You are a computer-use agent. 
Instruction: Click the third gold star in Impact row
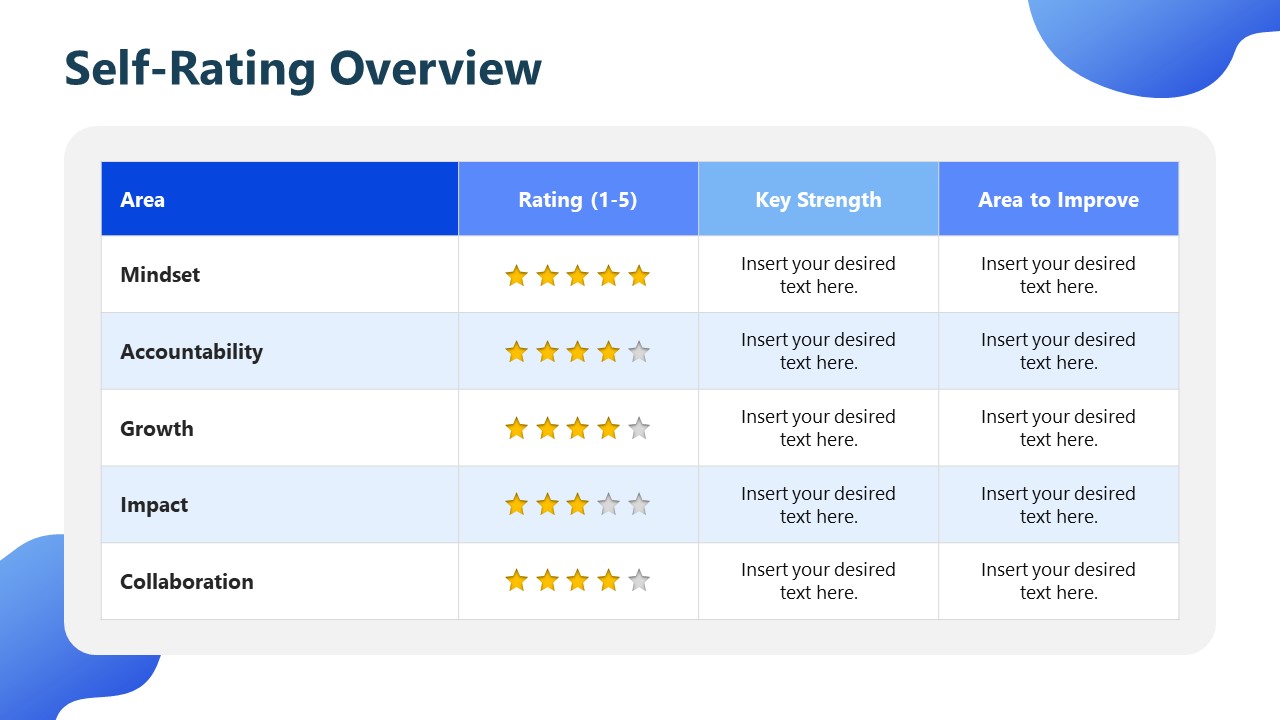click(577, 505)
